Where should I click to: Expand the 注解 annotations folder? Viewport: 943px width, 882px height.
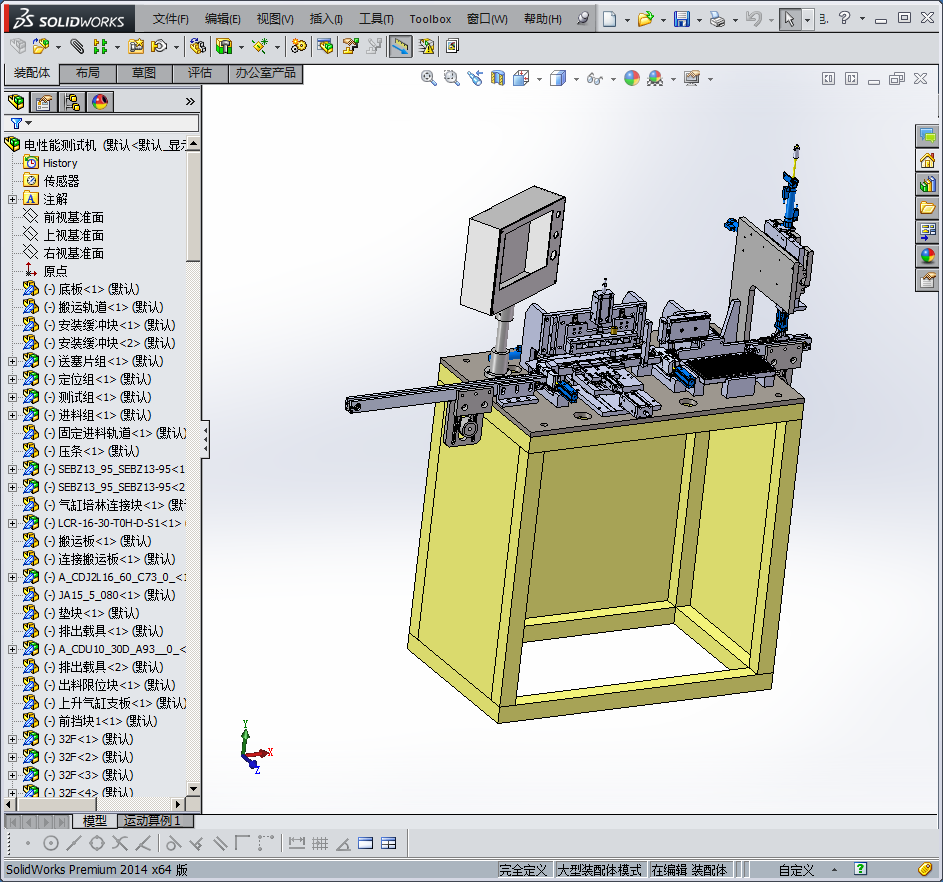[x=12, y=199]
